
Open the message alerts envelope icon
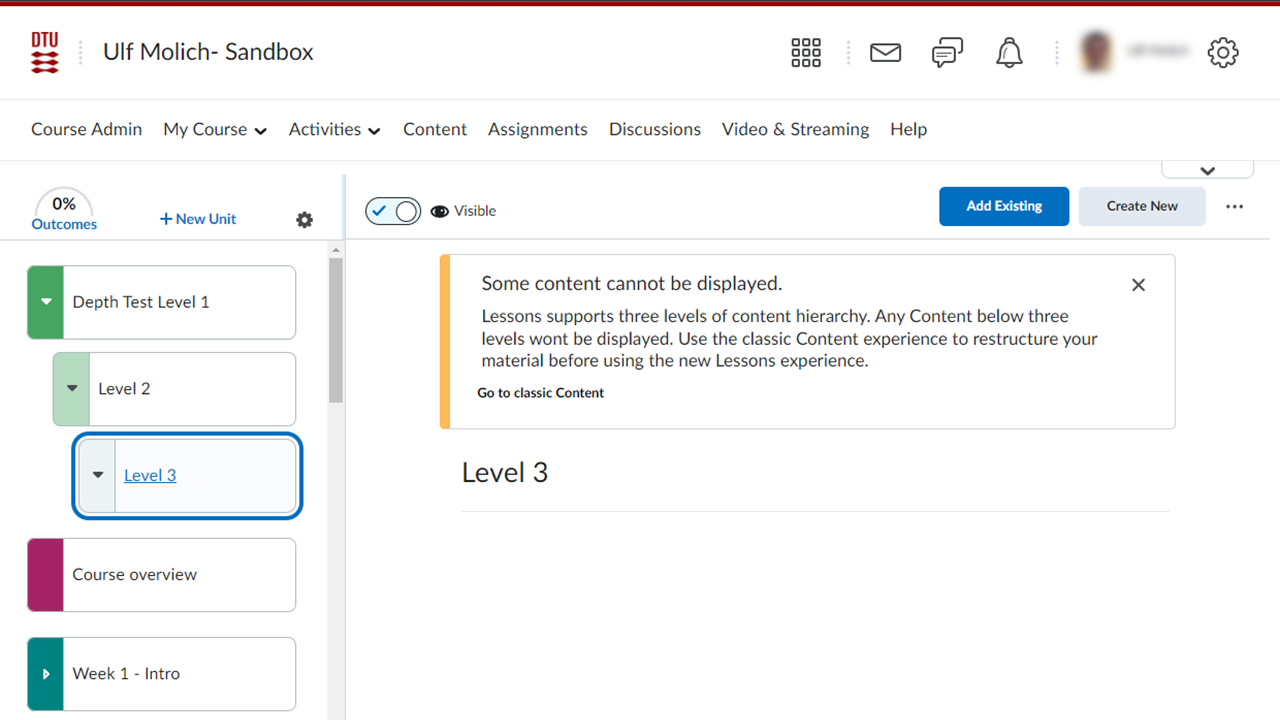tap(885, 53)
